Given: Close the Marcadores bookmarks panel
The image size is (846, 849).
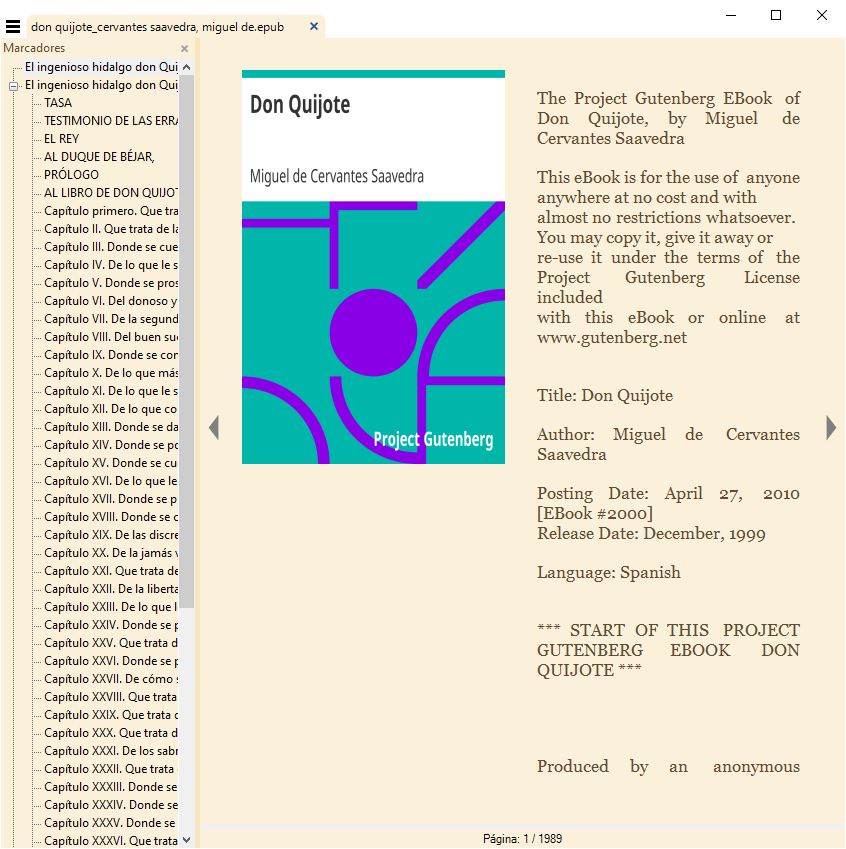Looking at the screenshot, I should click(x=184, y=48).
